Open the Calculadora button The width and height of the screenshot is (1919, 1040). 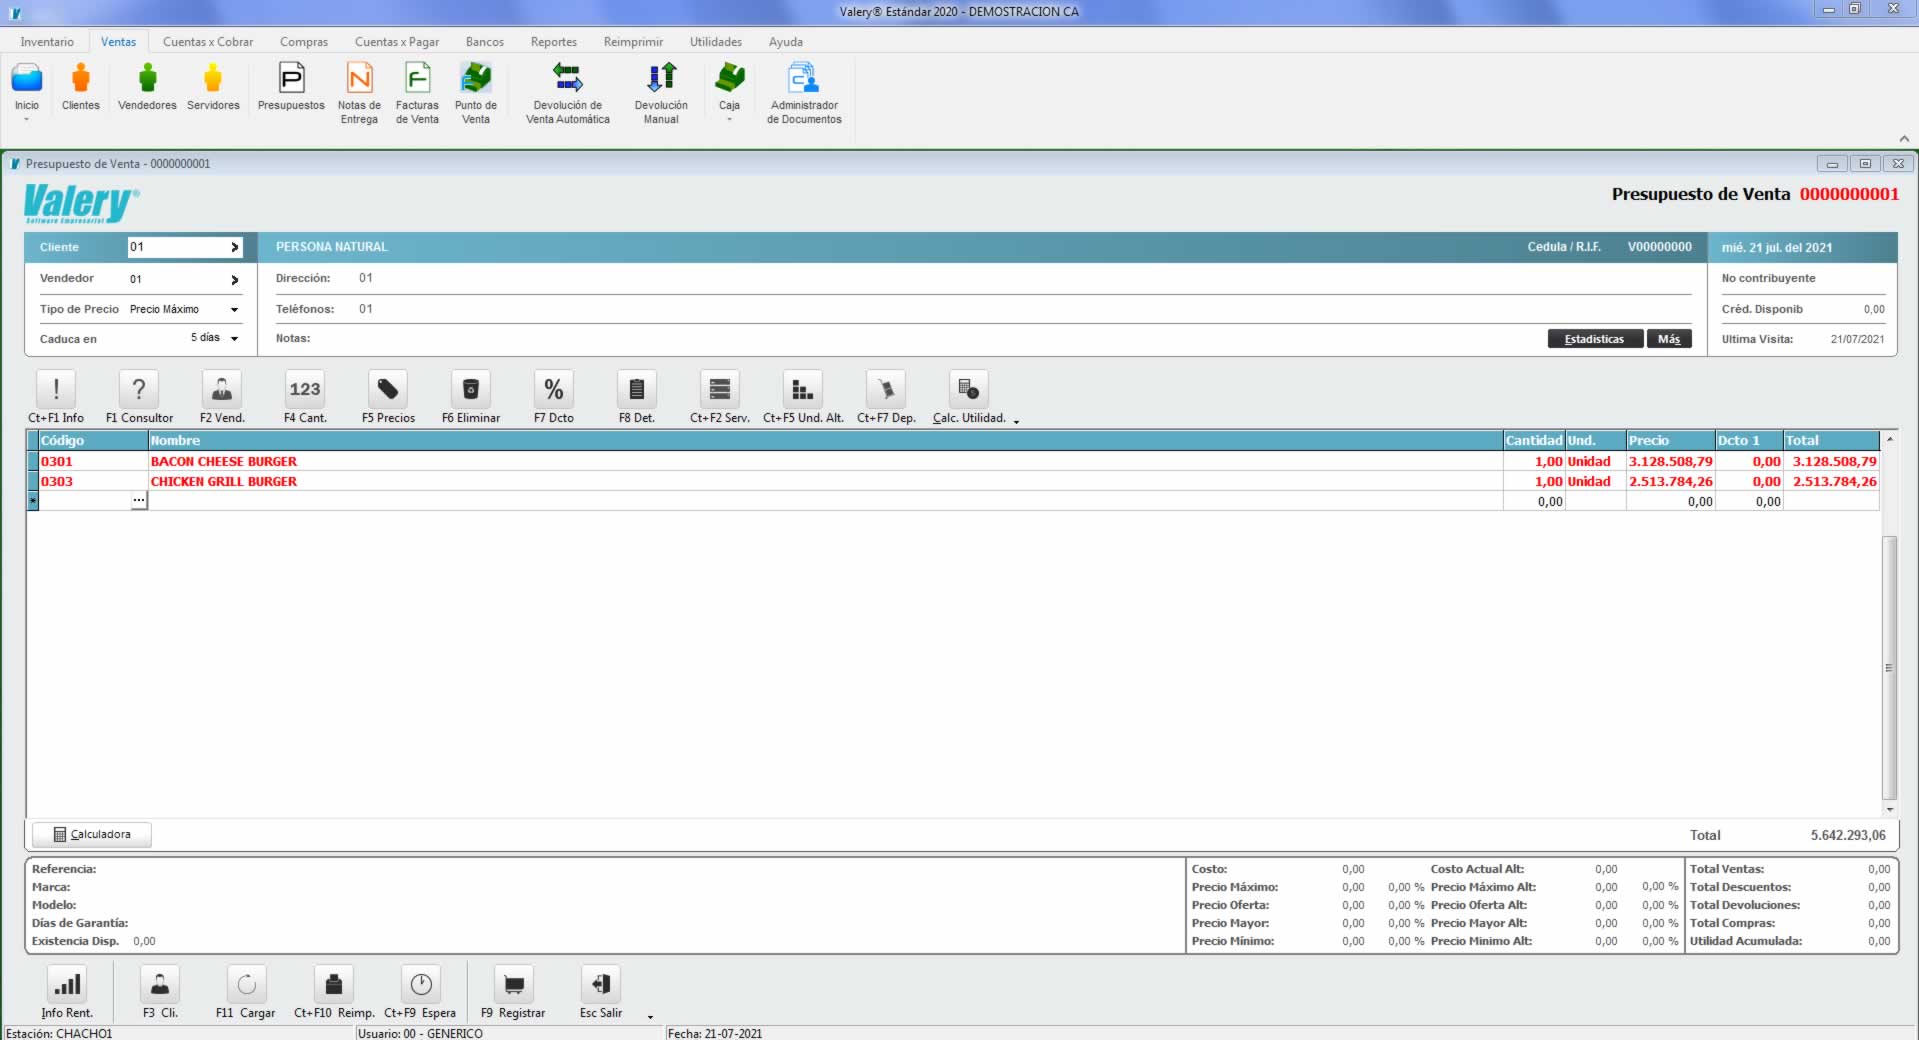tap(92, 834)
